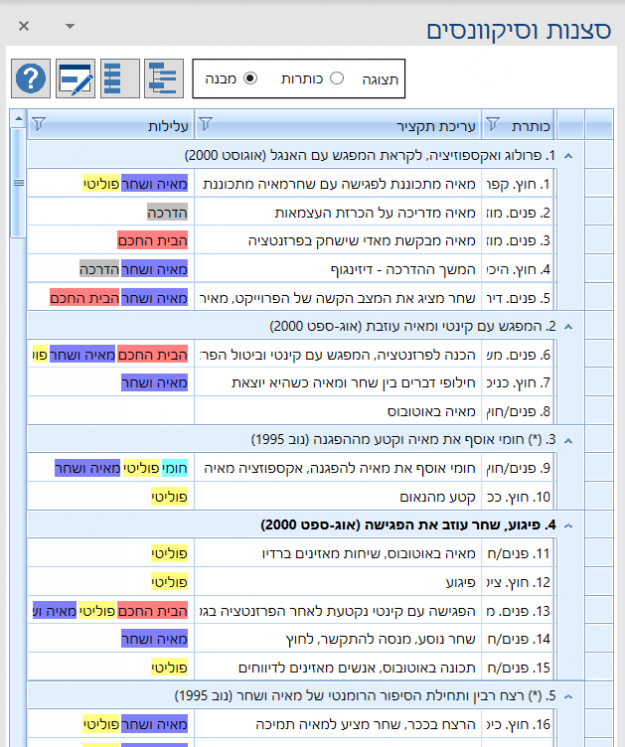Collapse sequence 2 המפגש עם קינטי

[568, 326]
